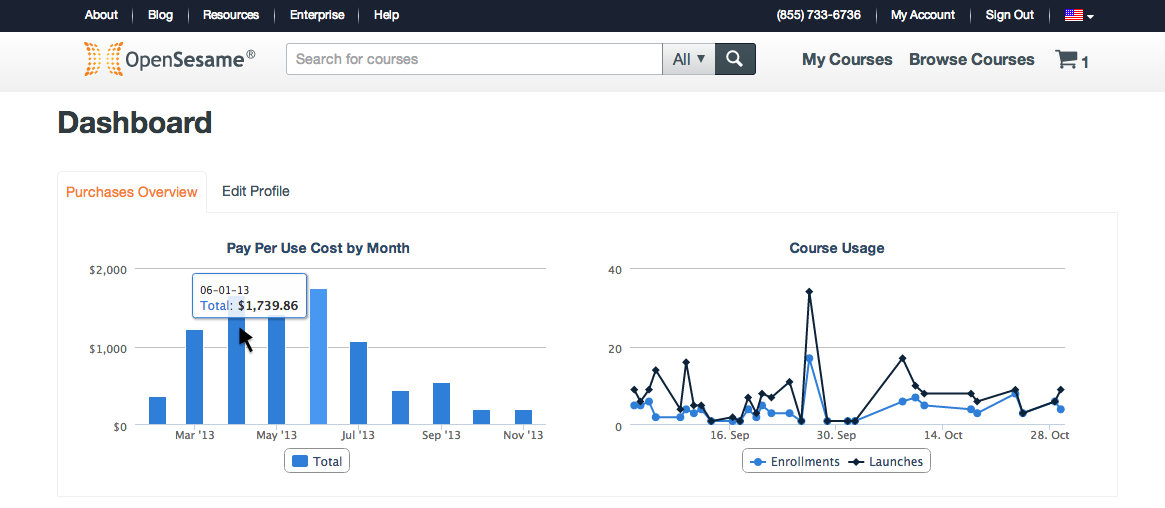The width and height of the screenshot is (1165, 508).
Task: Click the Sign Out link
Action: click(x=1009, y=15)
